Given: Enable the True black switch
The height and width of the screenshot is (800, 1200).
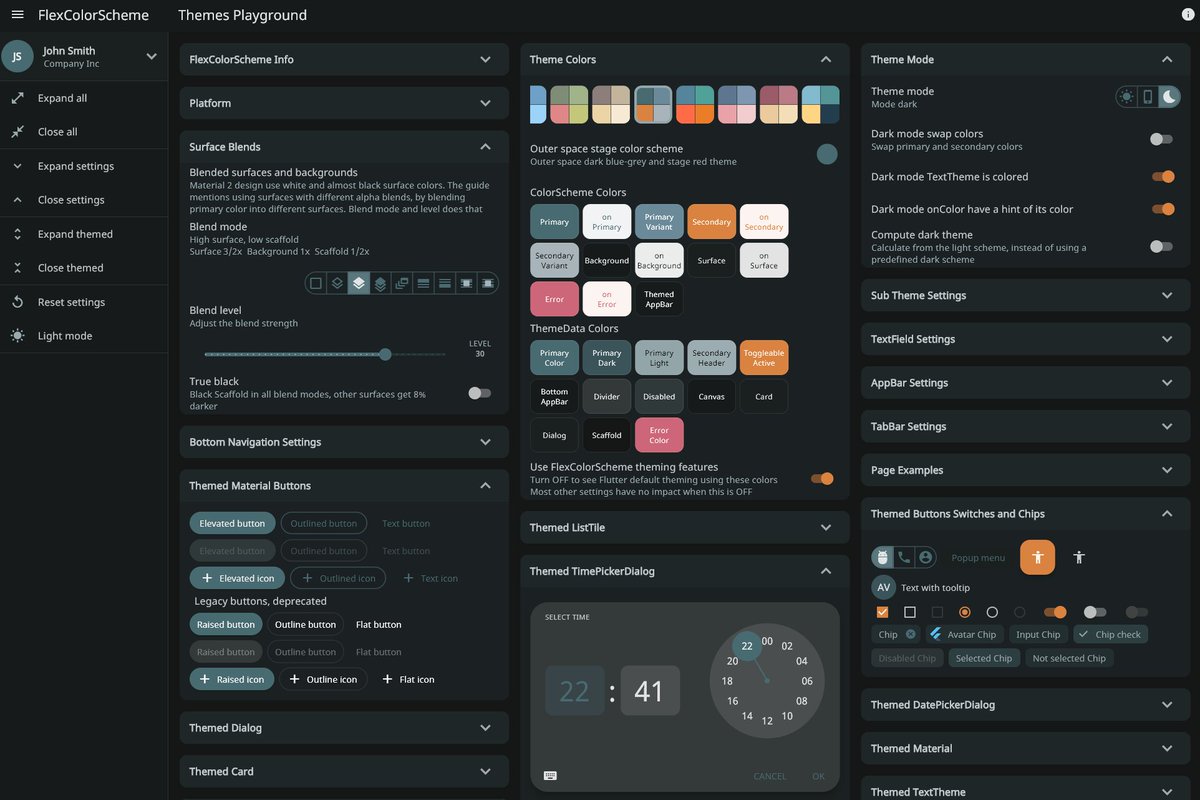Looking at the screenshot, I should click(479, 393).
